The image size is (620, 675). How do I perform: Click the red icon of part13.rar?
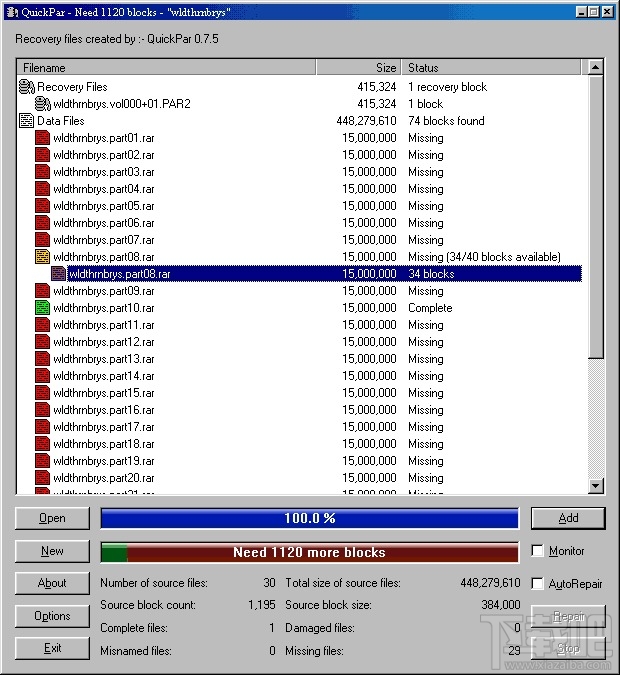42,359
